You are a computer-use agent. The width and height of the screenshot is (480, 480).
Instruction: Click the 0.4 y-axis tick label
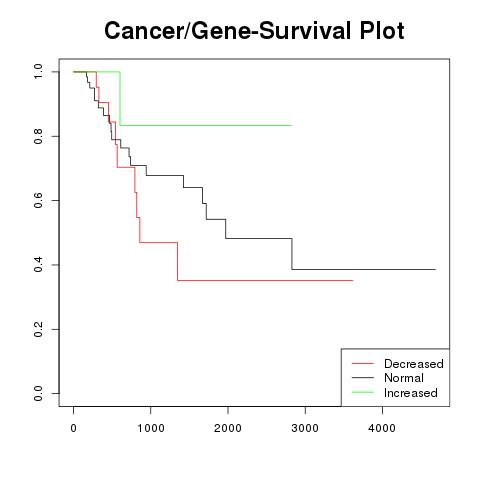[38, 265]
